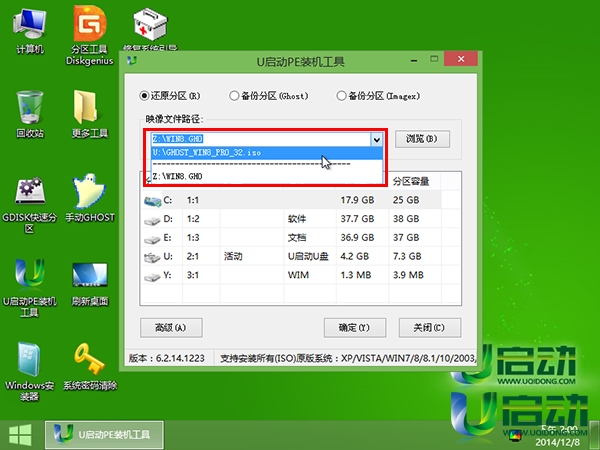Click the drive icon on the D: row
Image resolution: width=600 pixels, height=450 pixels.
[x=152, y=220]
